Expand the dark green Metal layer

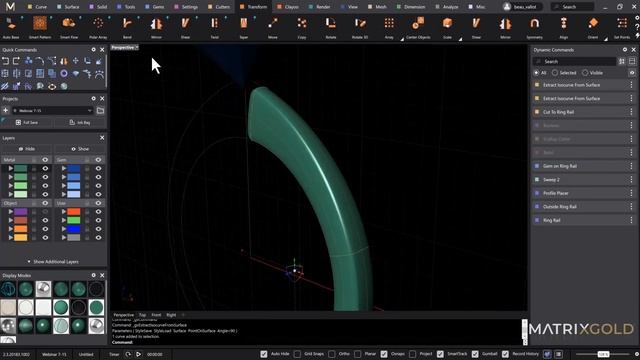(11, 168)
